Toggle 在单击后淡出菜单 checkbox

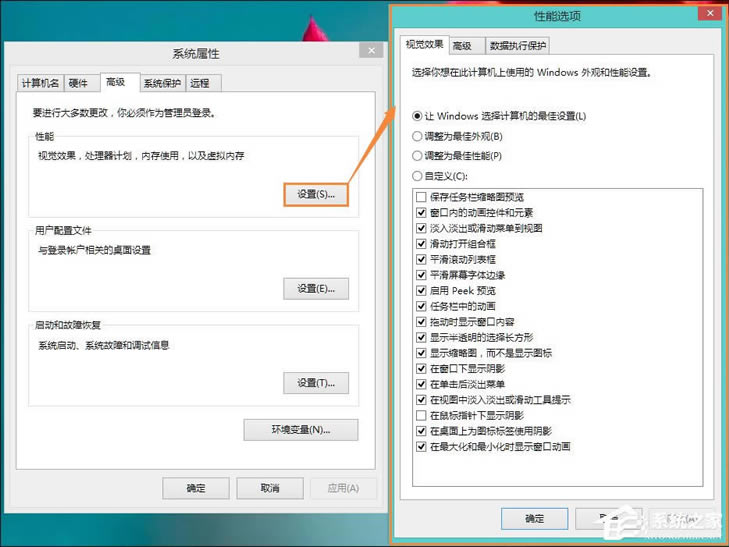coord(421,384)
